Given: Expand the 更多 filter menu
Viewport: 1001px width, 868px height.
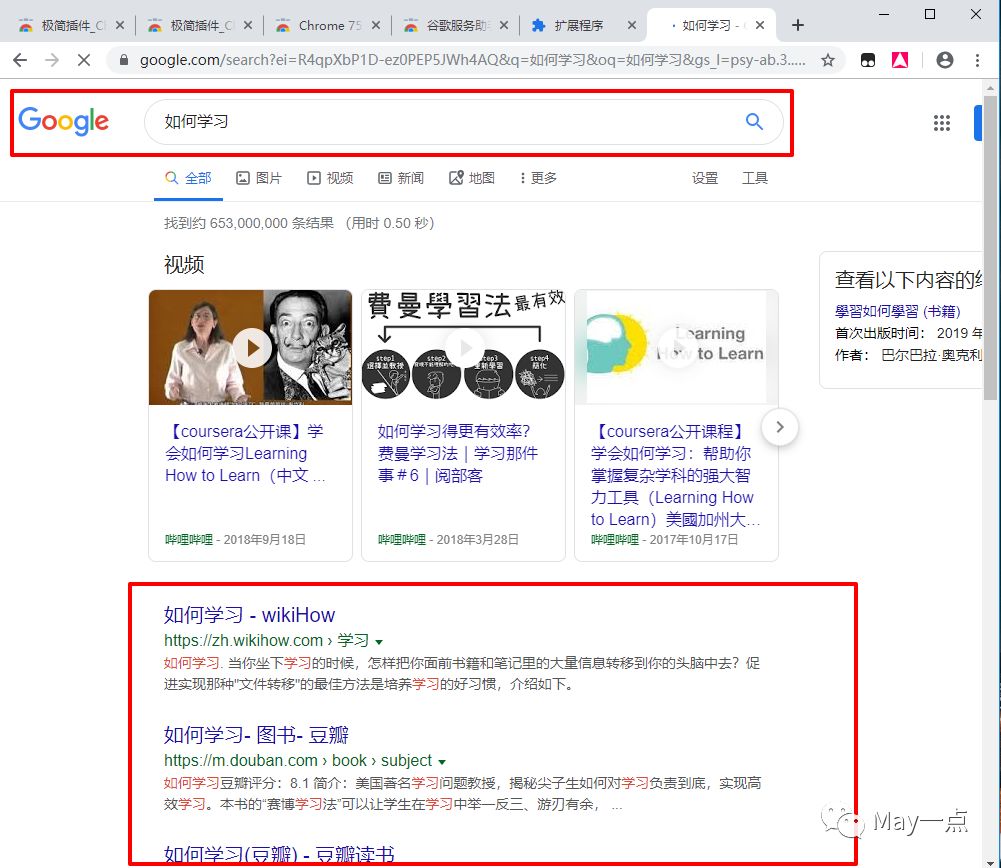Looking at the screenshot, I should point(538,178).
